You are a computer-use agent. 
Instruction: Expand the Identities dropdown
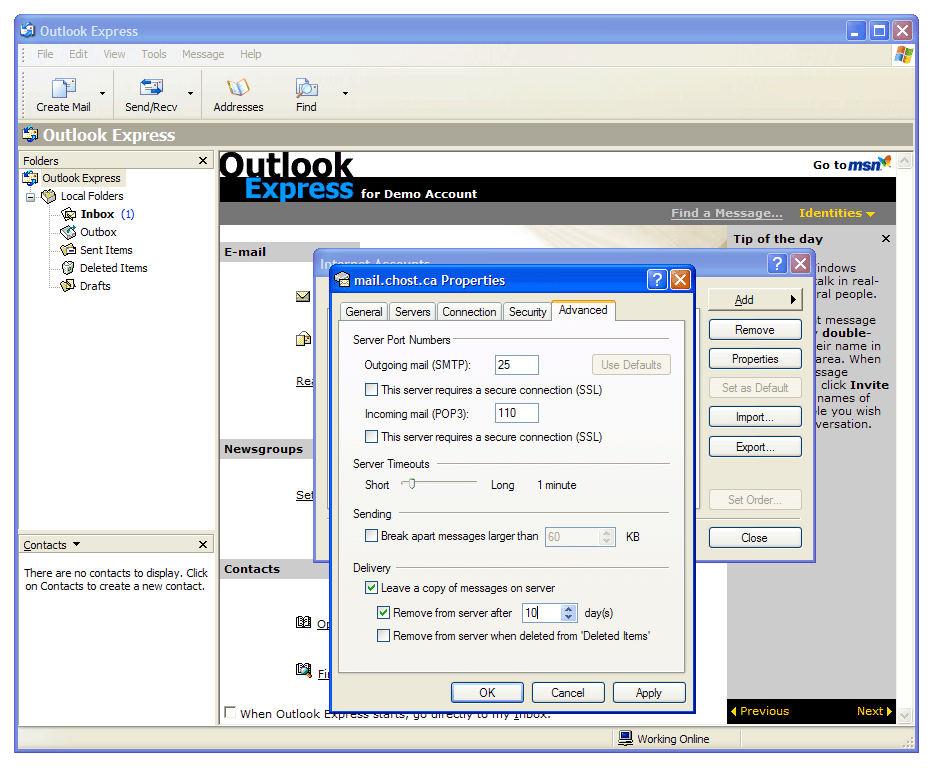pos(837,213)
